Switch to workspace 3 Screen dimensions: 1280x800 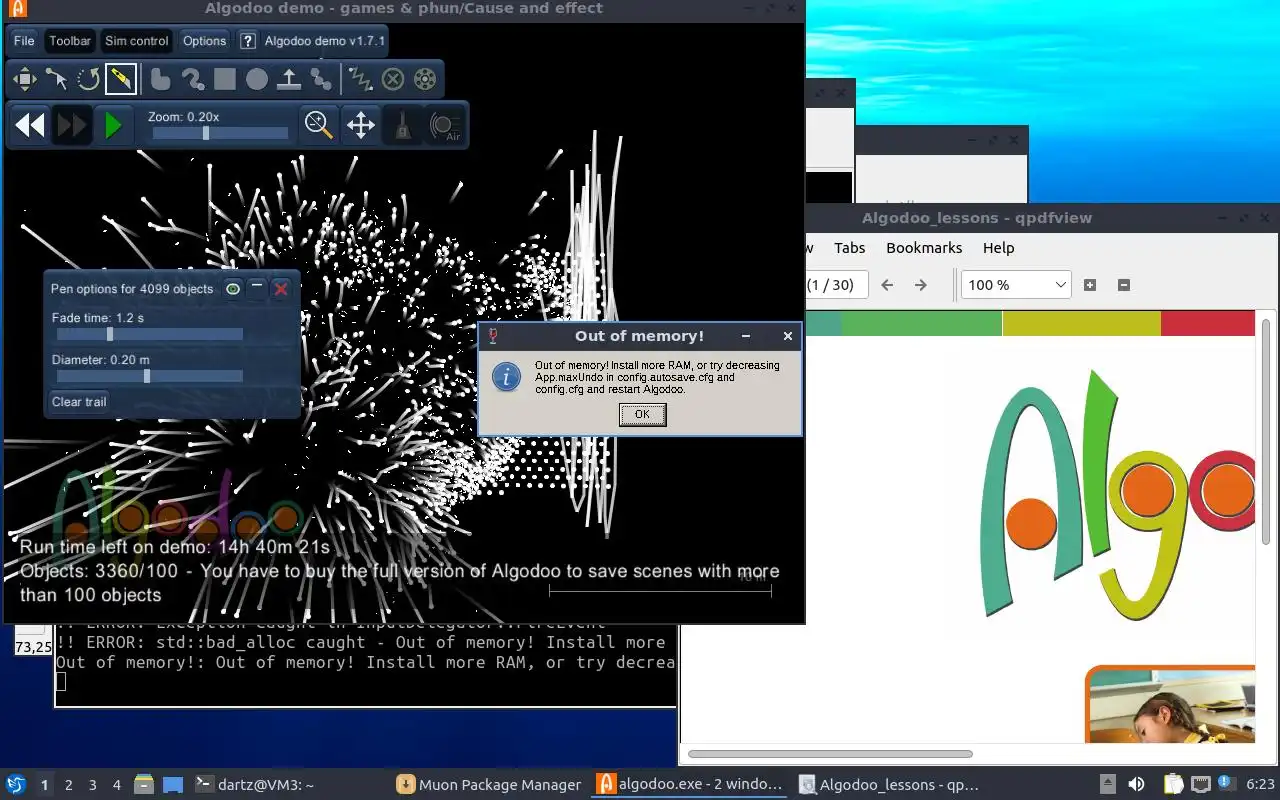(x=93, y=785)
